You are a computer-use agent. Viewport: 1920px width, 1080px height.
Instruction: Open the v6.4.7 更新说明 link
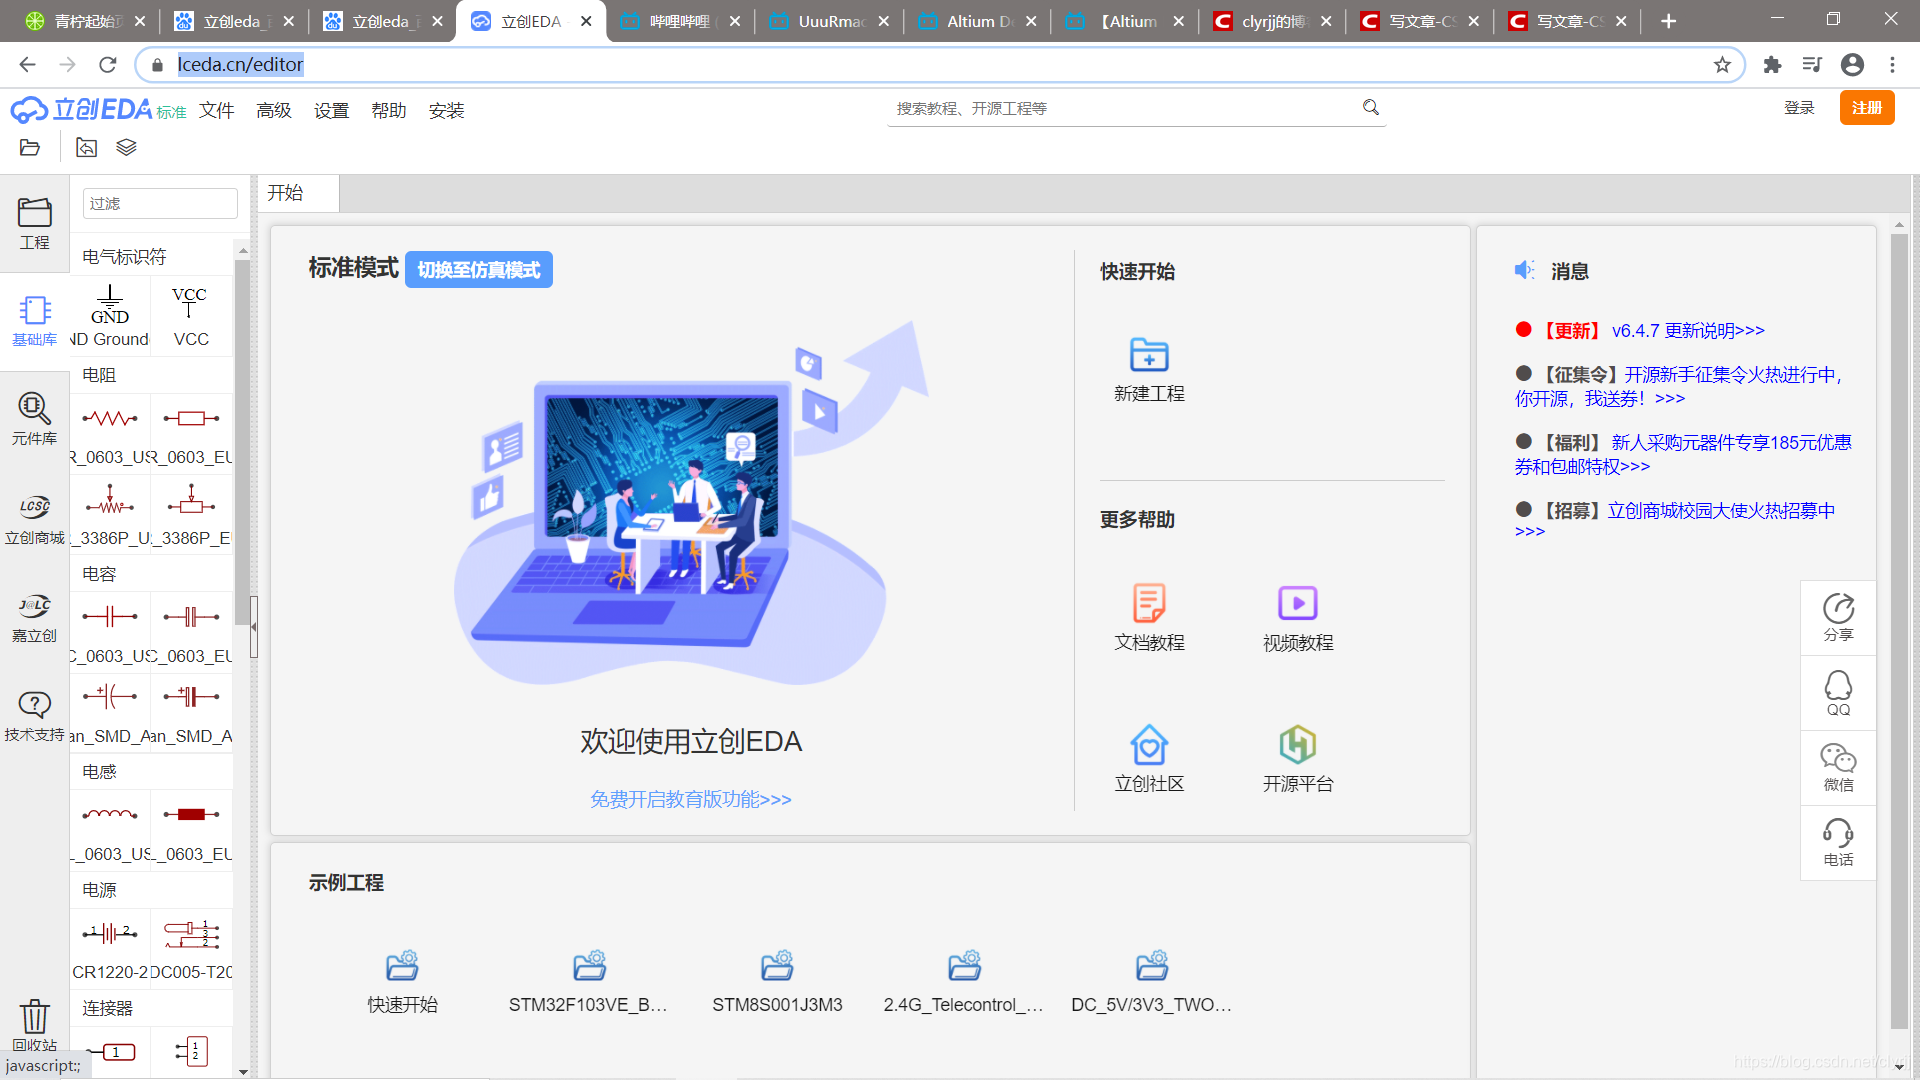[1688, 330]
